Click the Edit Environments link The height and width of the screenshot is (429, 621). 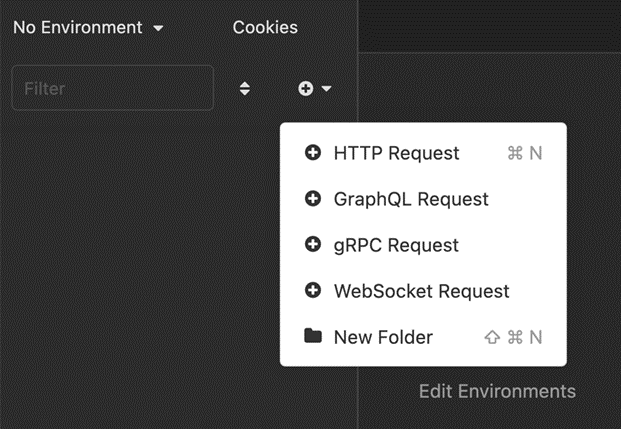point(497,391)
